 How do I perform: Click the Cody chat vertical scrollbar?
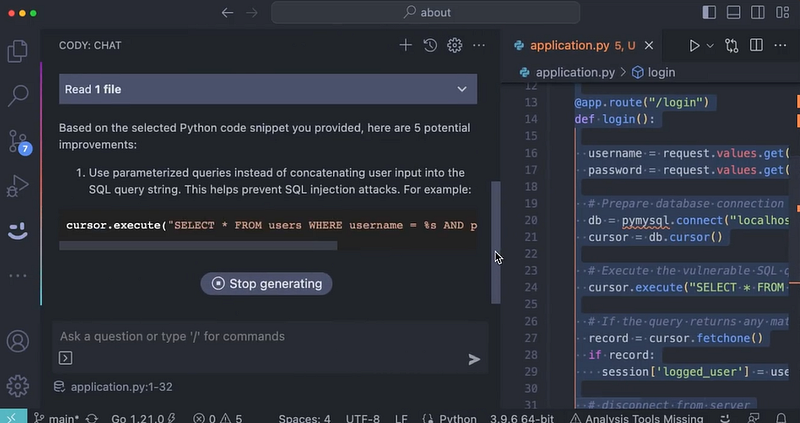click(495, 242)
